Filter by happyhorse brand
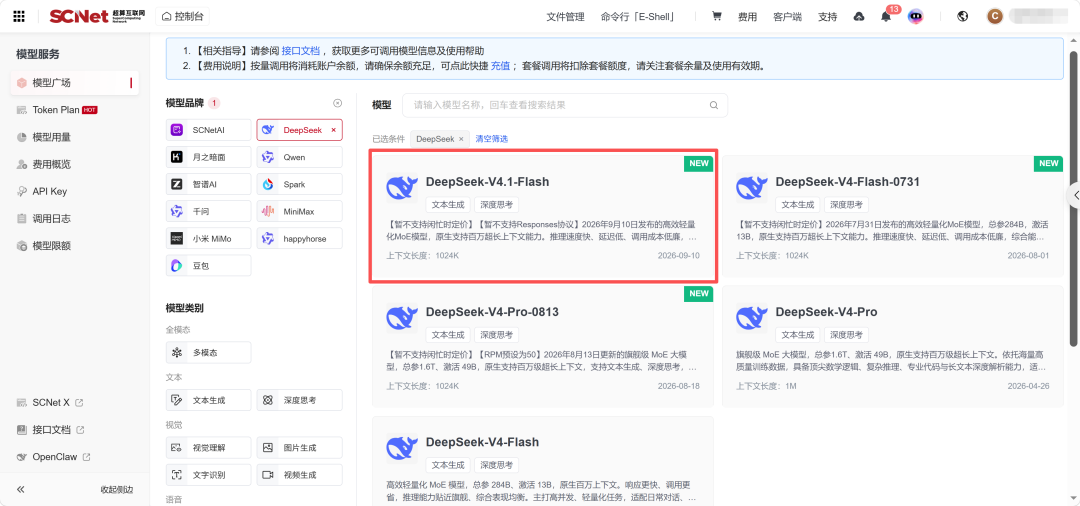1080x506 pixels. pos(300,238)
